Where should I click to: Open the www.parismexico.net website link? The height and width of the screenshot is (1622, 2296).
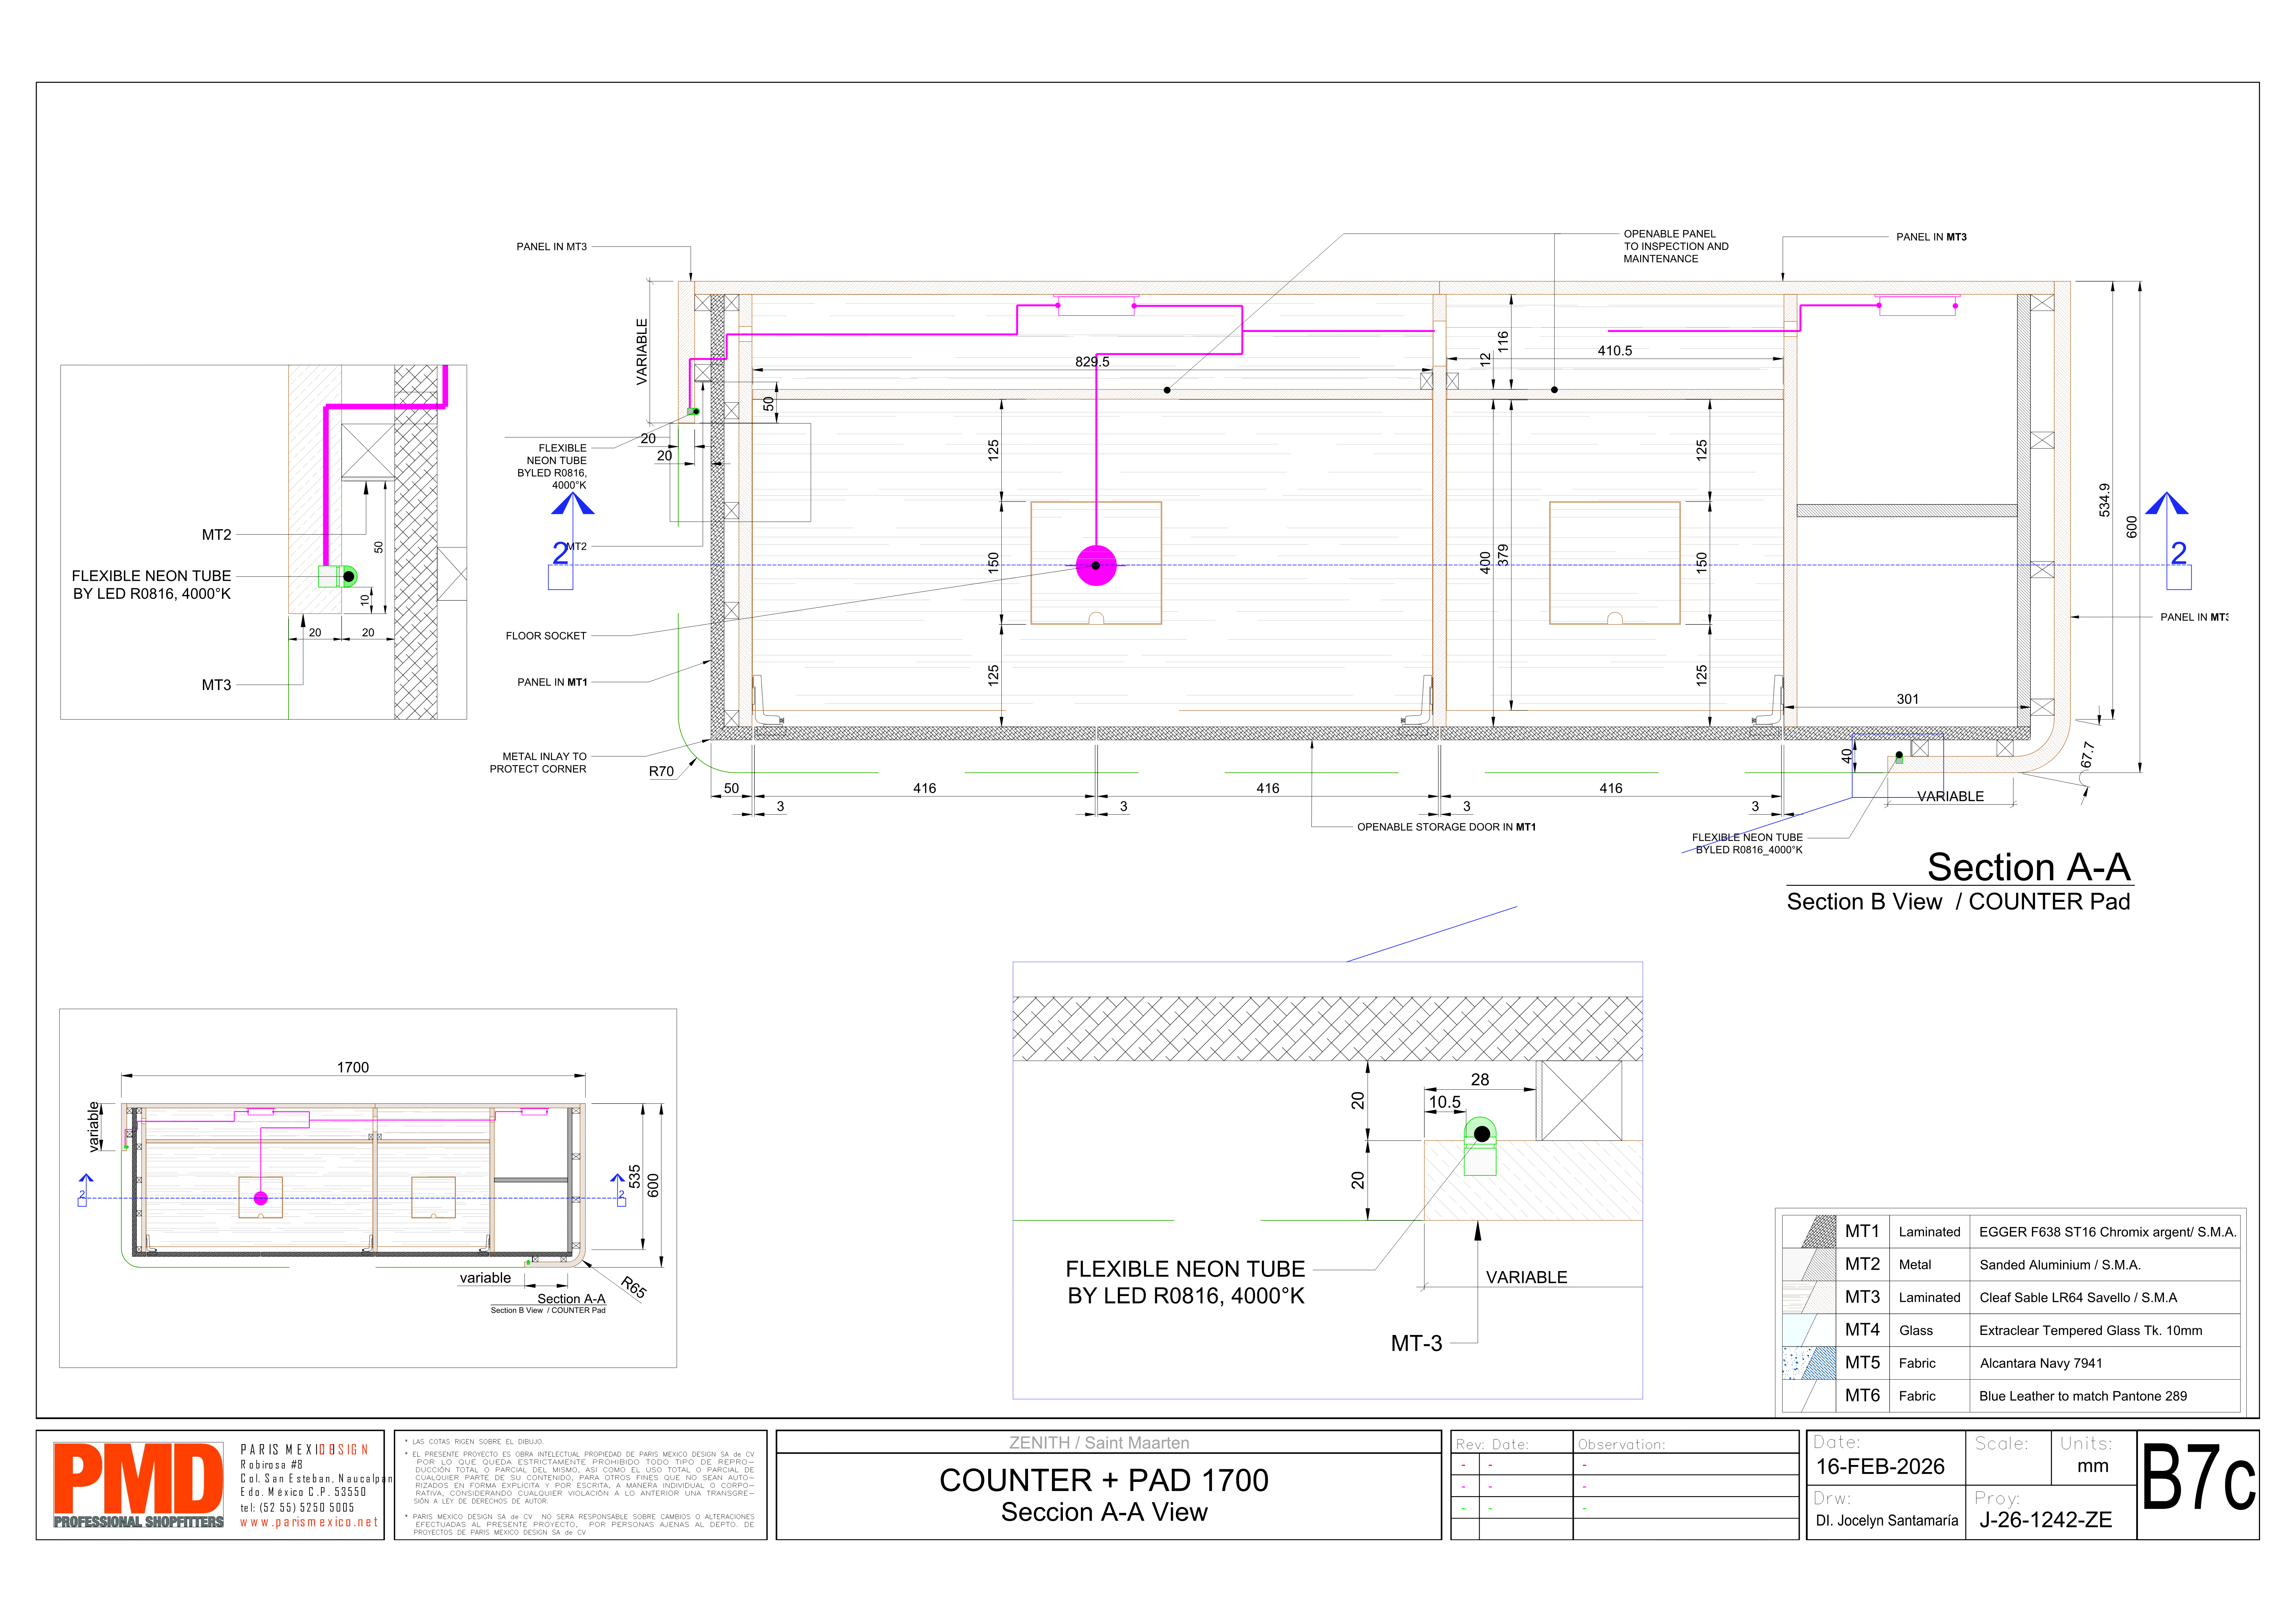tap(309, 1522)
